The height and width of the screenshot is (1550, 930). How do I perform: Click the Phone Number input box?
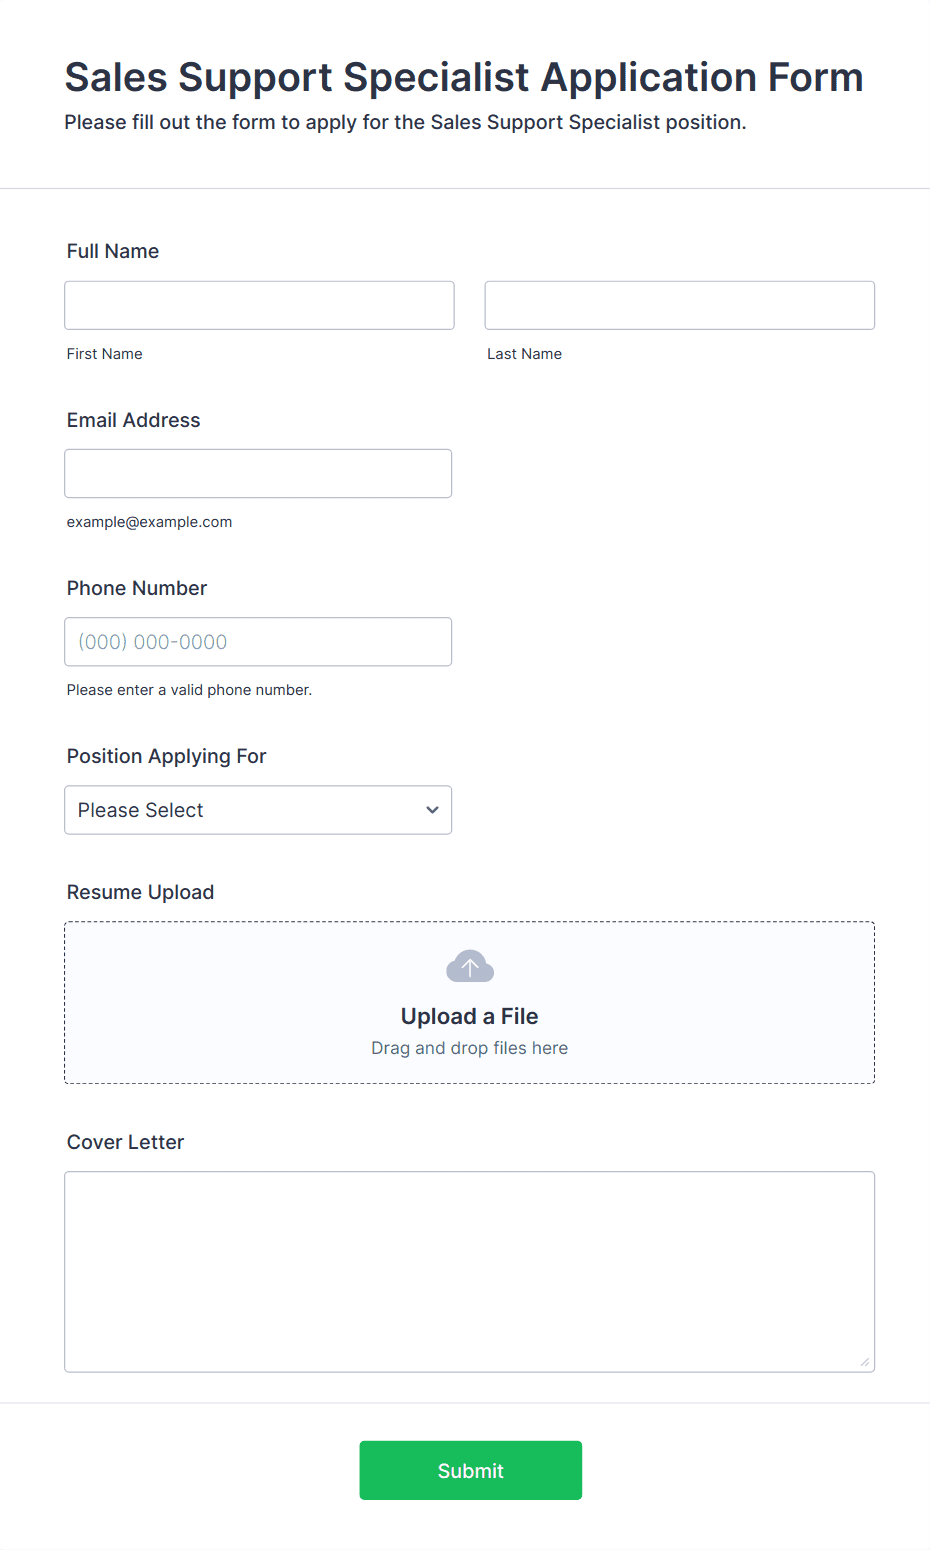tap(258, 642)
